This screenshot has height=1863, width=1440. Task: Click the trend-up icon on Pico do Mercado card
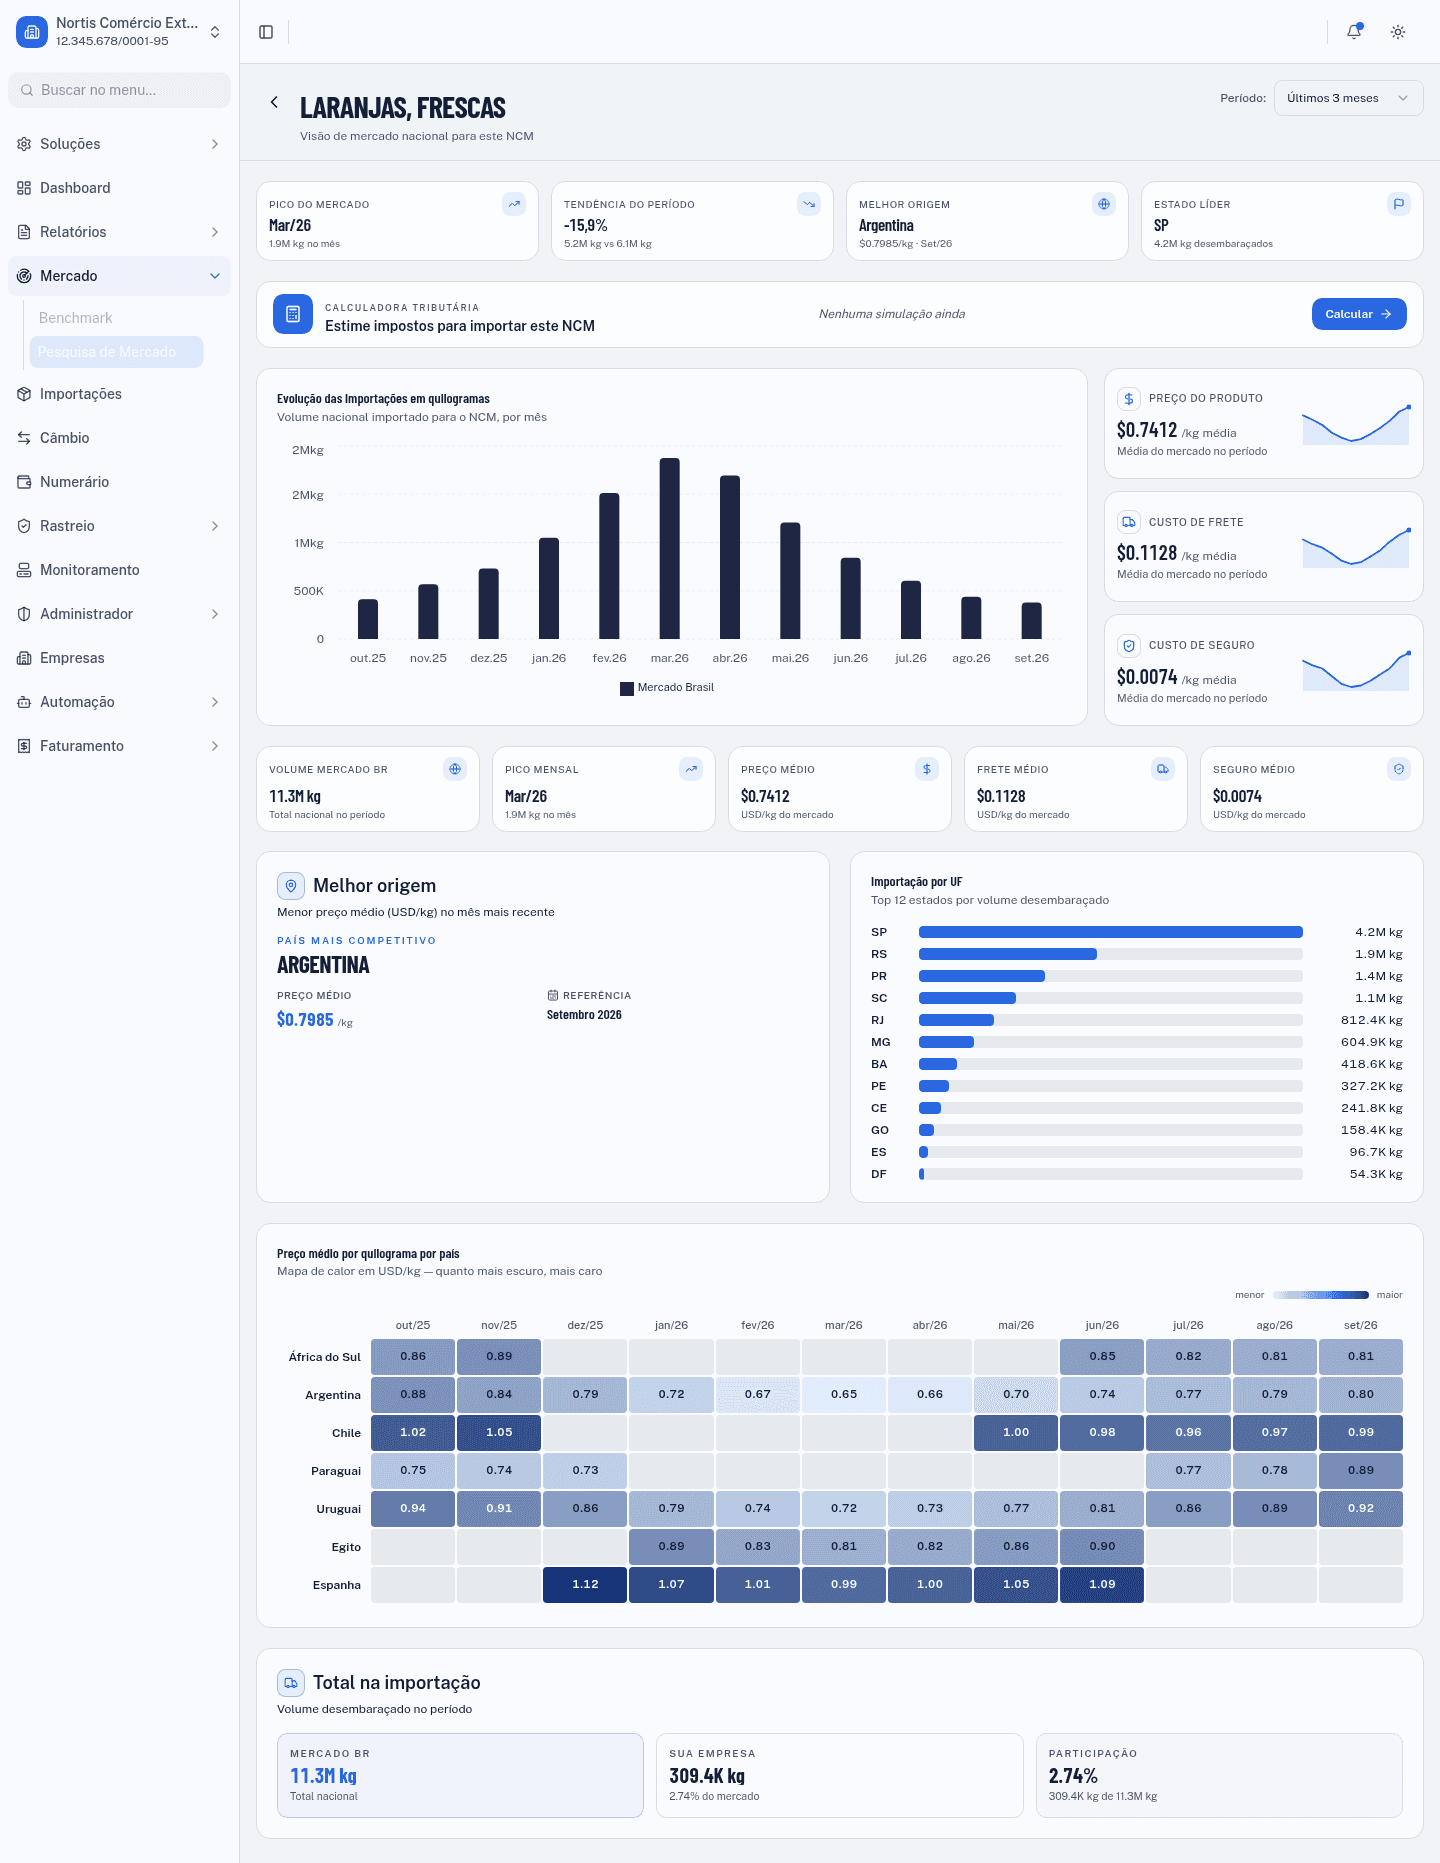tap(514, 204)
